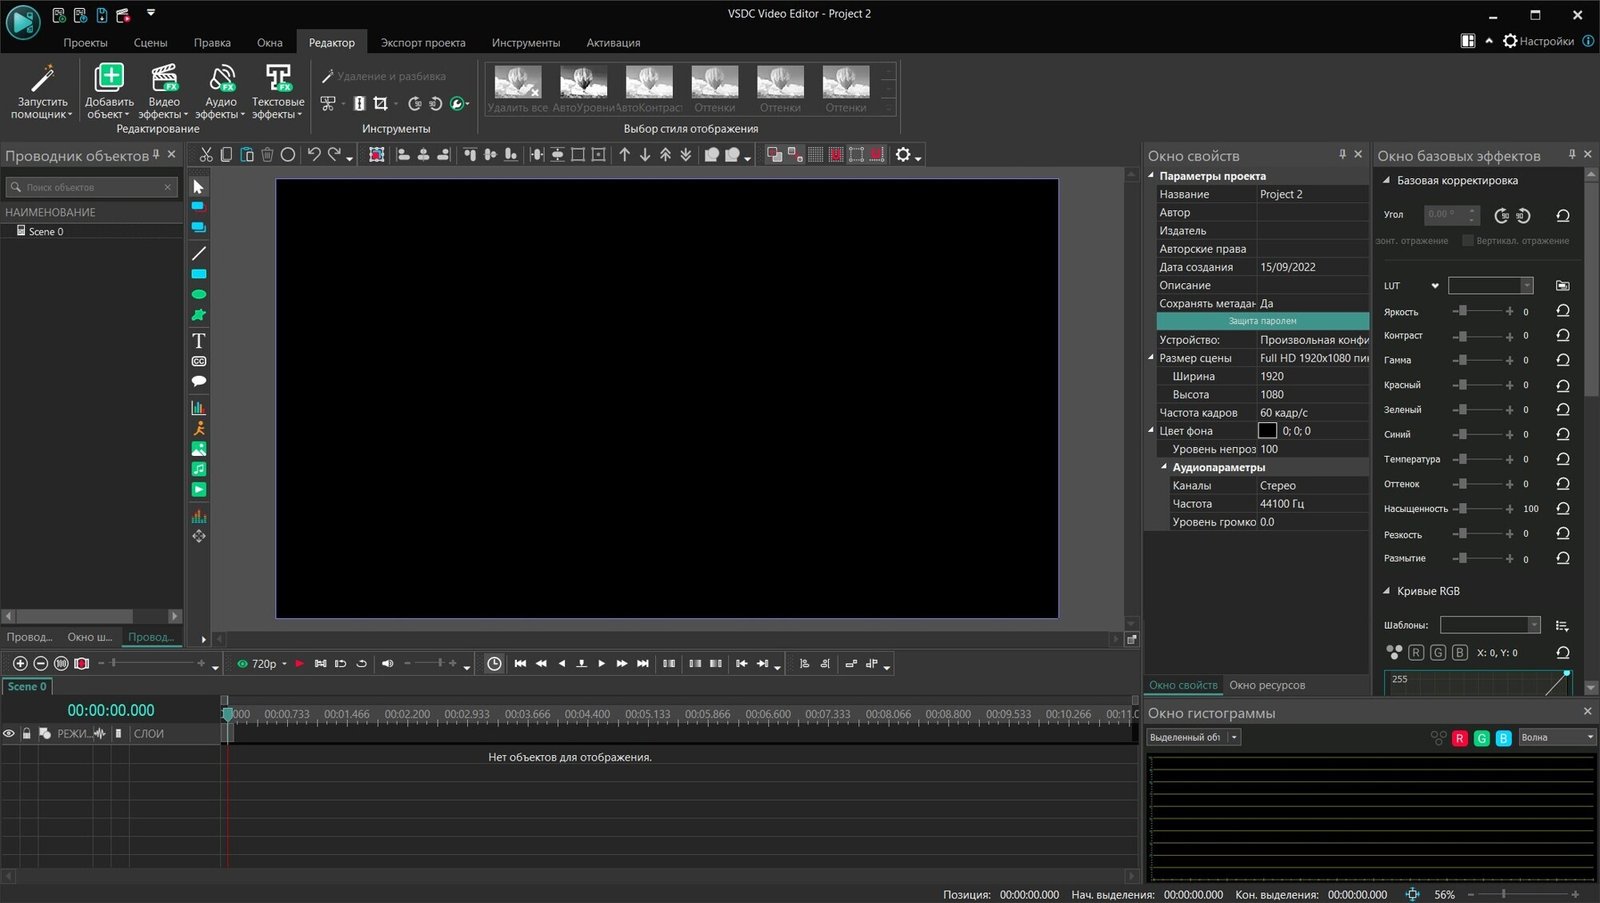Image resolution: width=1600 pixels, height=903 pixels.
Task: Open the Шаблоны templates dropdown
Action: (x=1490, y=625)
